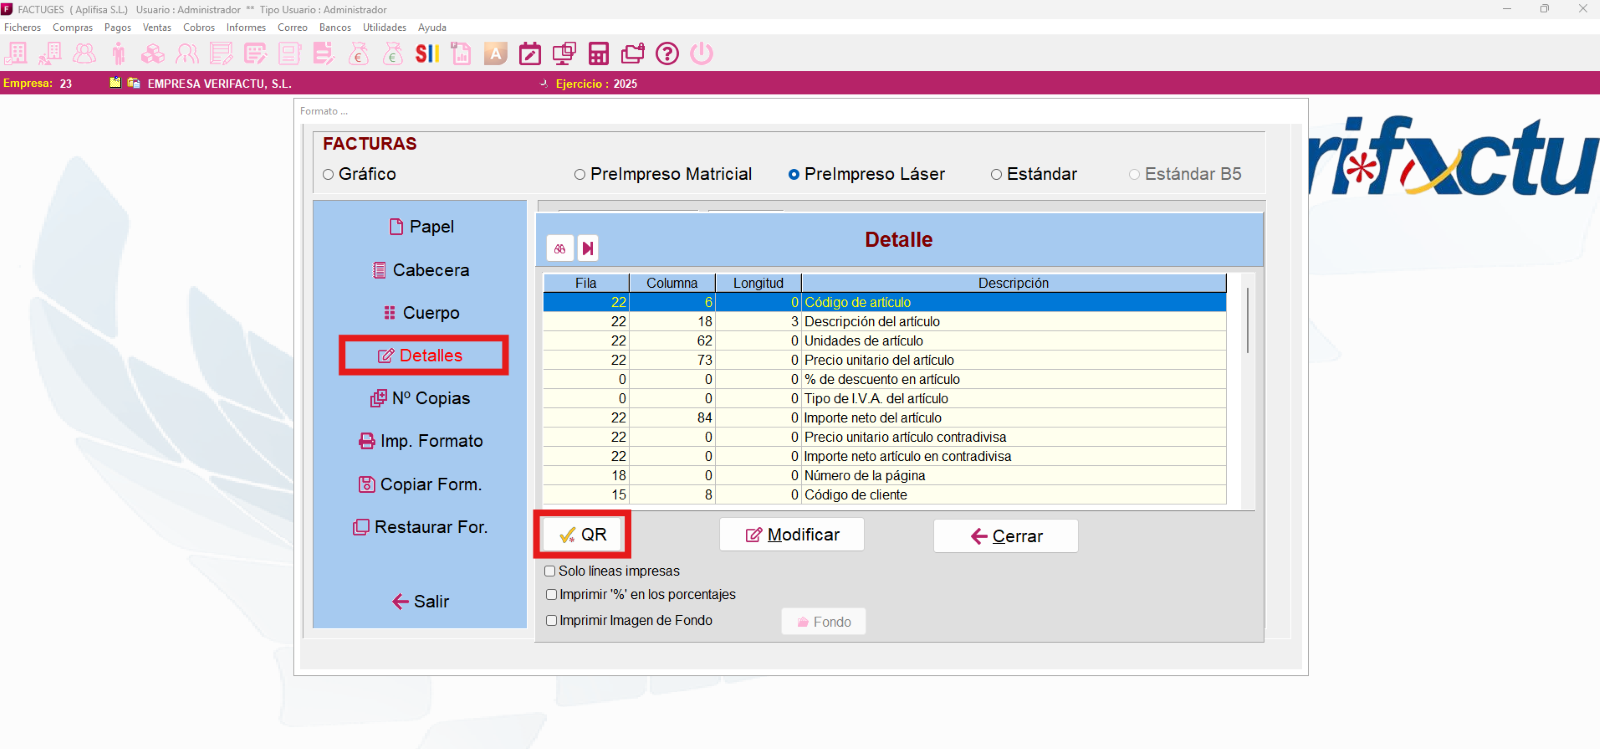This screenshot has height=749, width=1600.
Task: Click the letter A tile icon
Action: coord(495,53)
